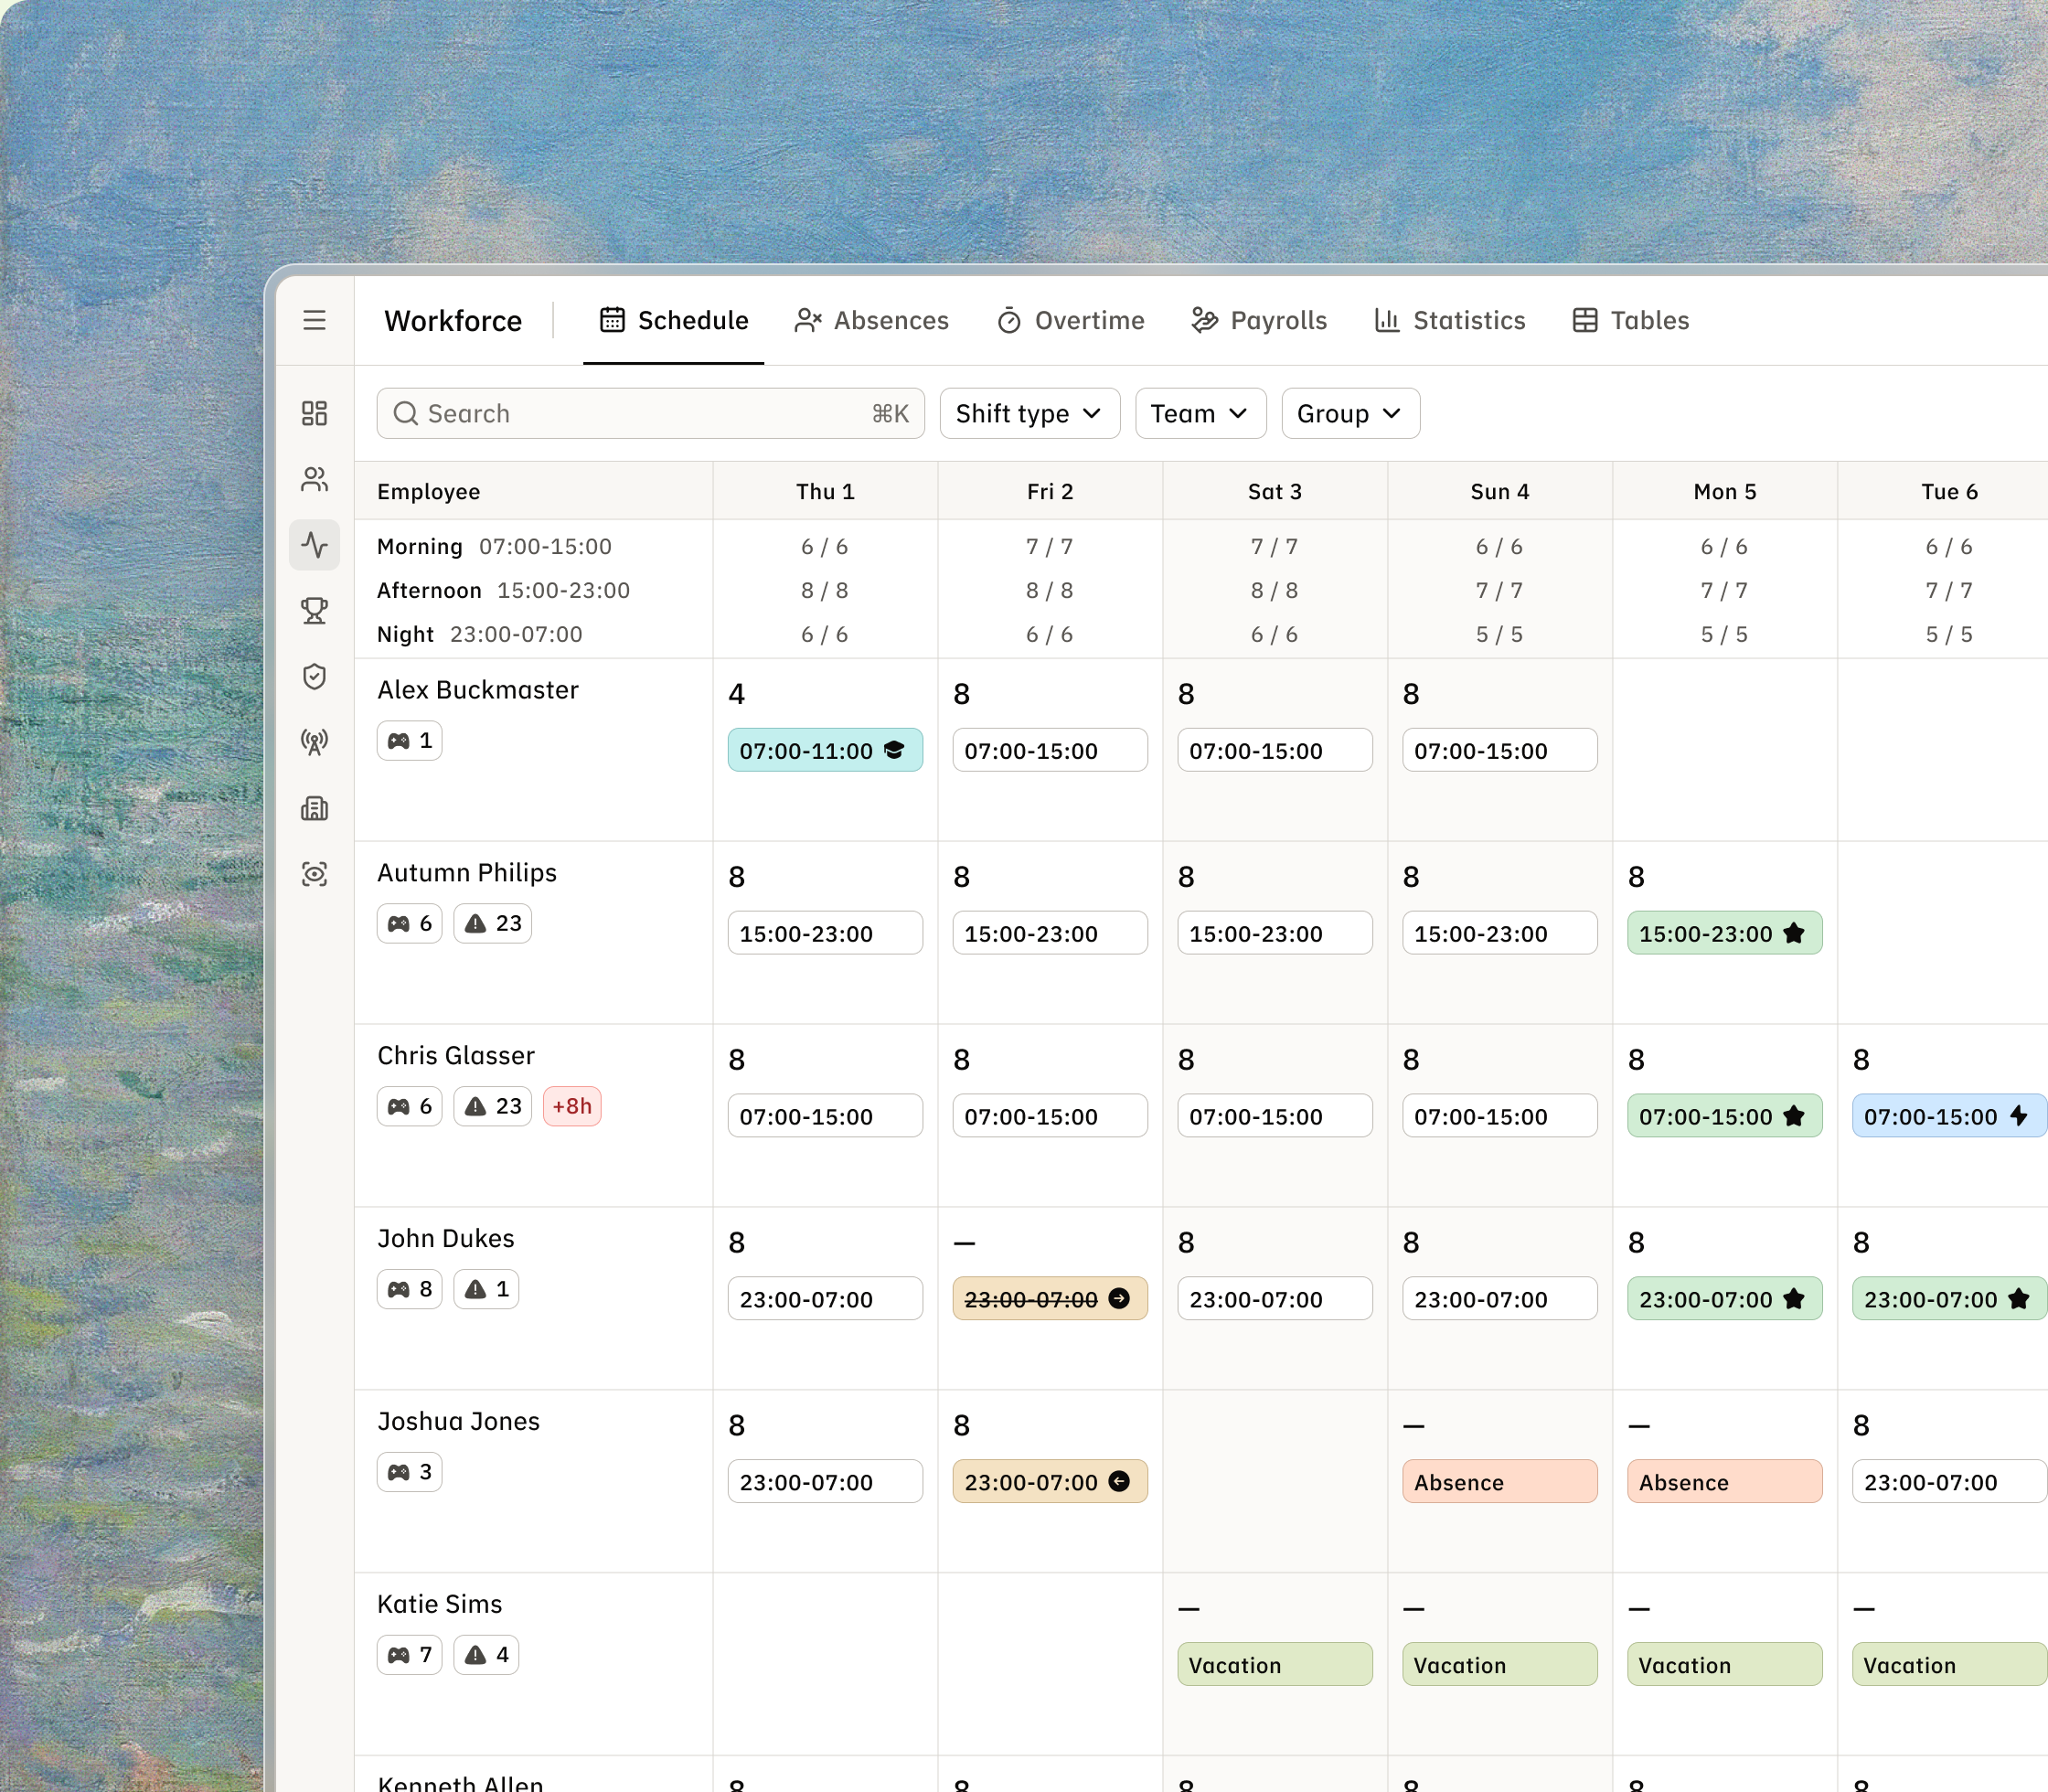This screenshot has width=2048, height=1792.
Task: Open Autumn Philips Thu 1 15:00-23:00 shift
Action: (x=825, y=933)
